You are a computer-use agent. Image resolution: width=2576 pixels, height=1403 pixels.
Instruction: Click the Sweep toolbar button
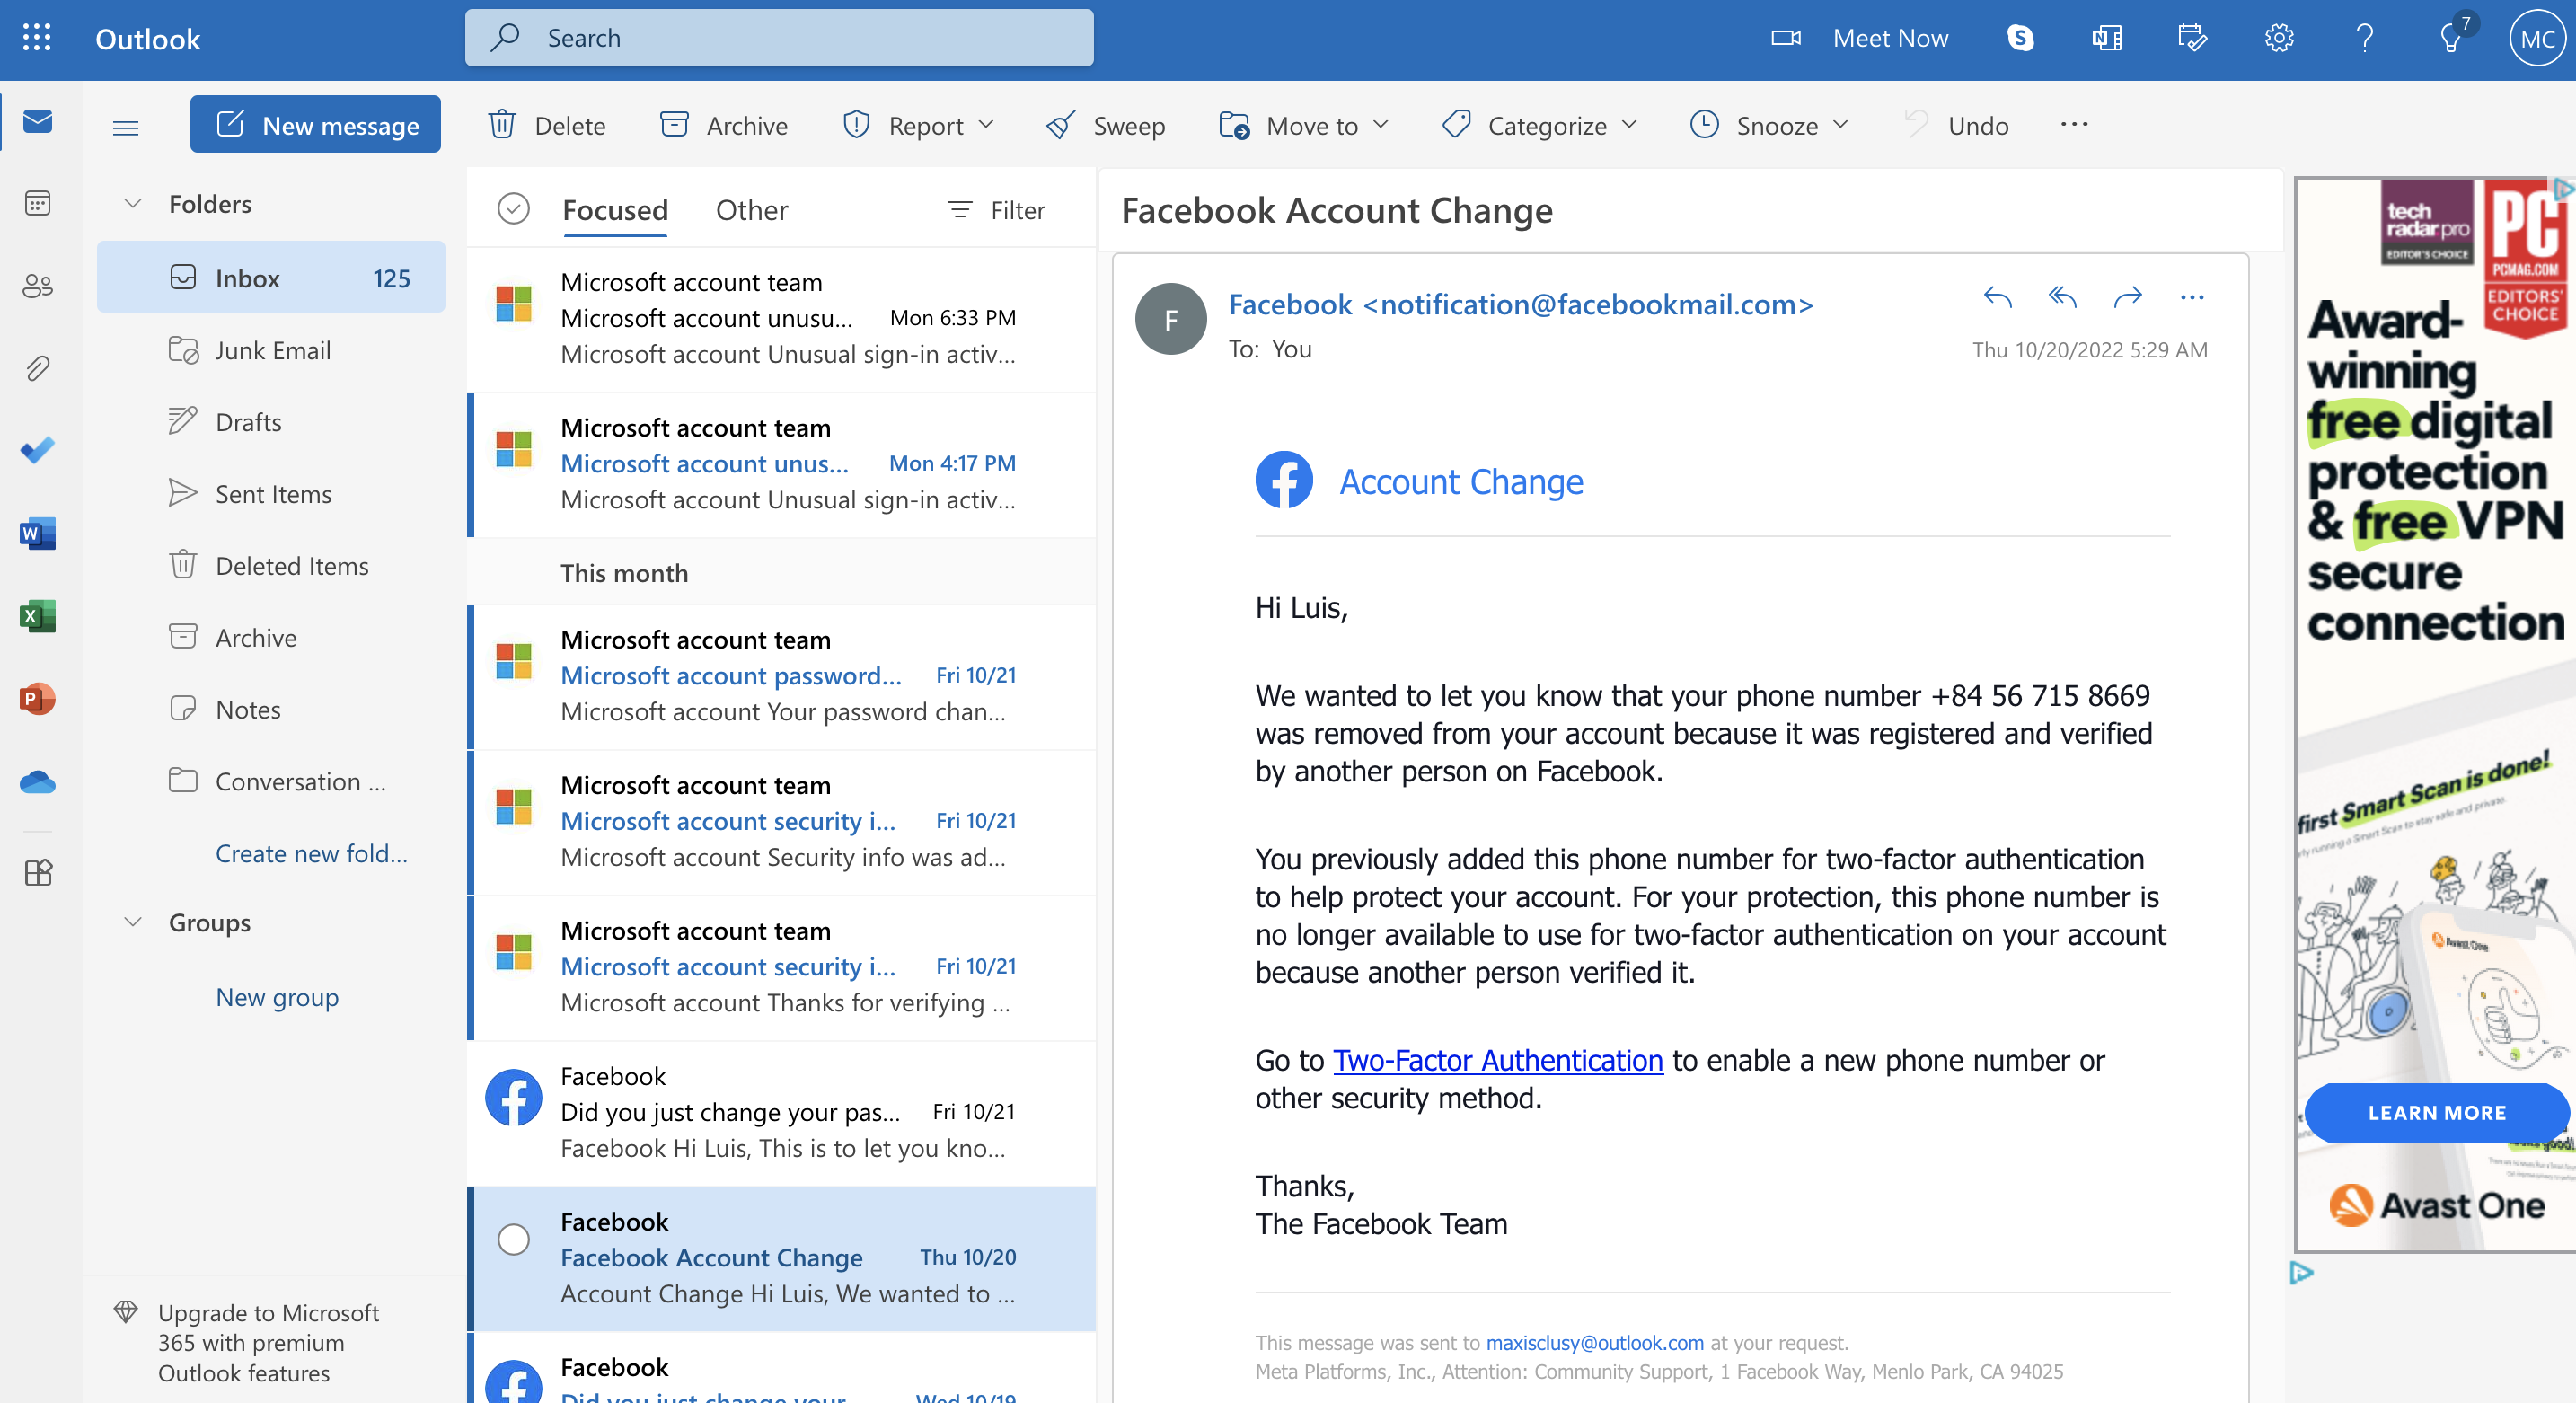pyautogui.click(x=1105, y=125)
